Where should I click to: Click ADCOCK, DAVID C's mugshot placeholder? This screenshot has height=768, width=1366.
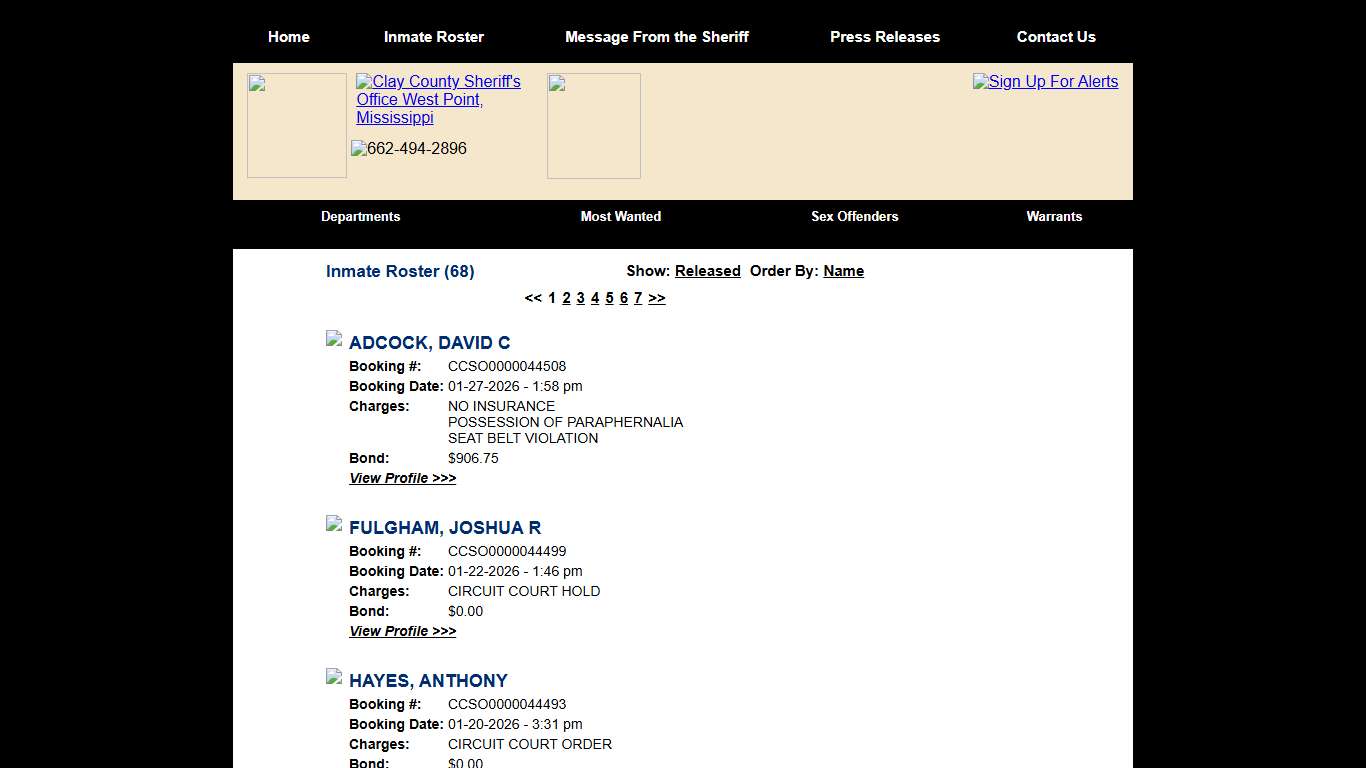333,338
